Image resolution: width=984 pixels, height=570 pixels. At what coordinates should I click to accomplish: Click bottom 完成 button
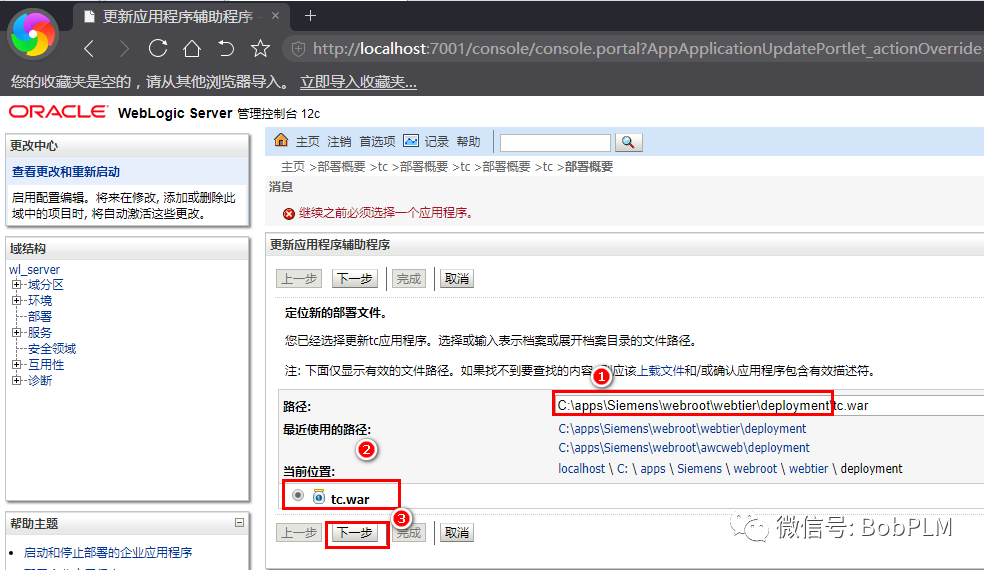tap(409, 533)
